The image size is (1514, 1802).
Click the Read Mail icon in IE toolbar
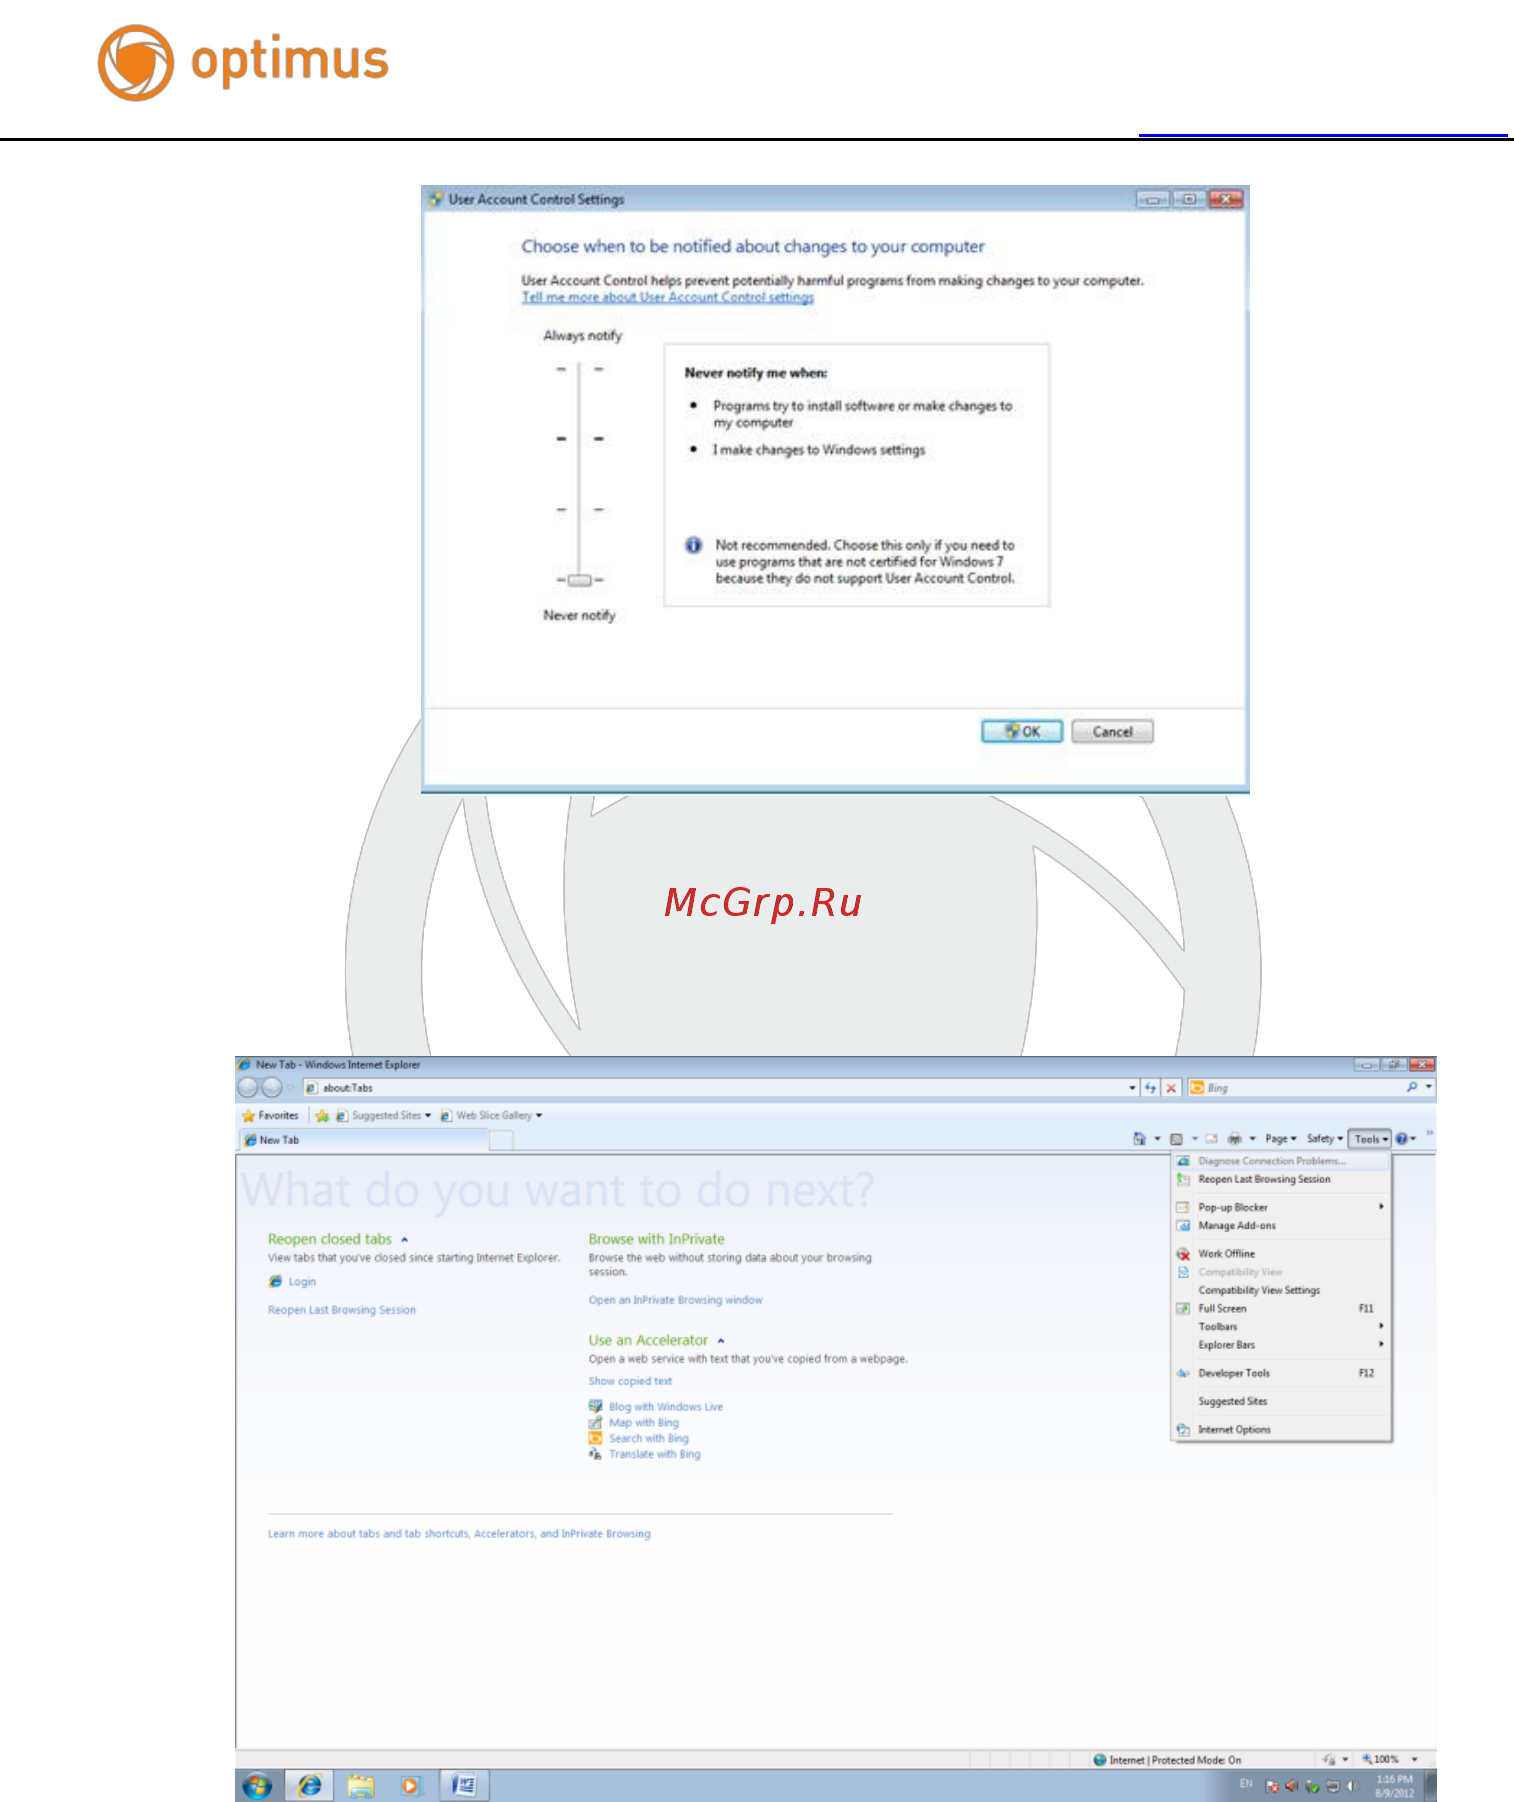1212,1139
